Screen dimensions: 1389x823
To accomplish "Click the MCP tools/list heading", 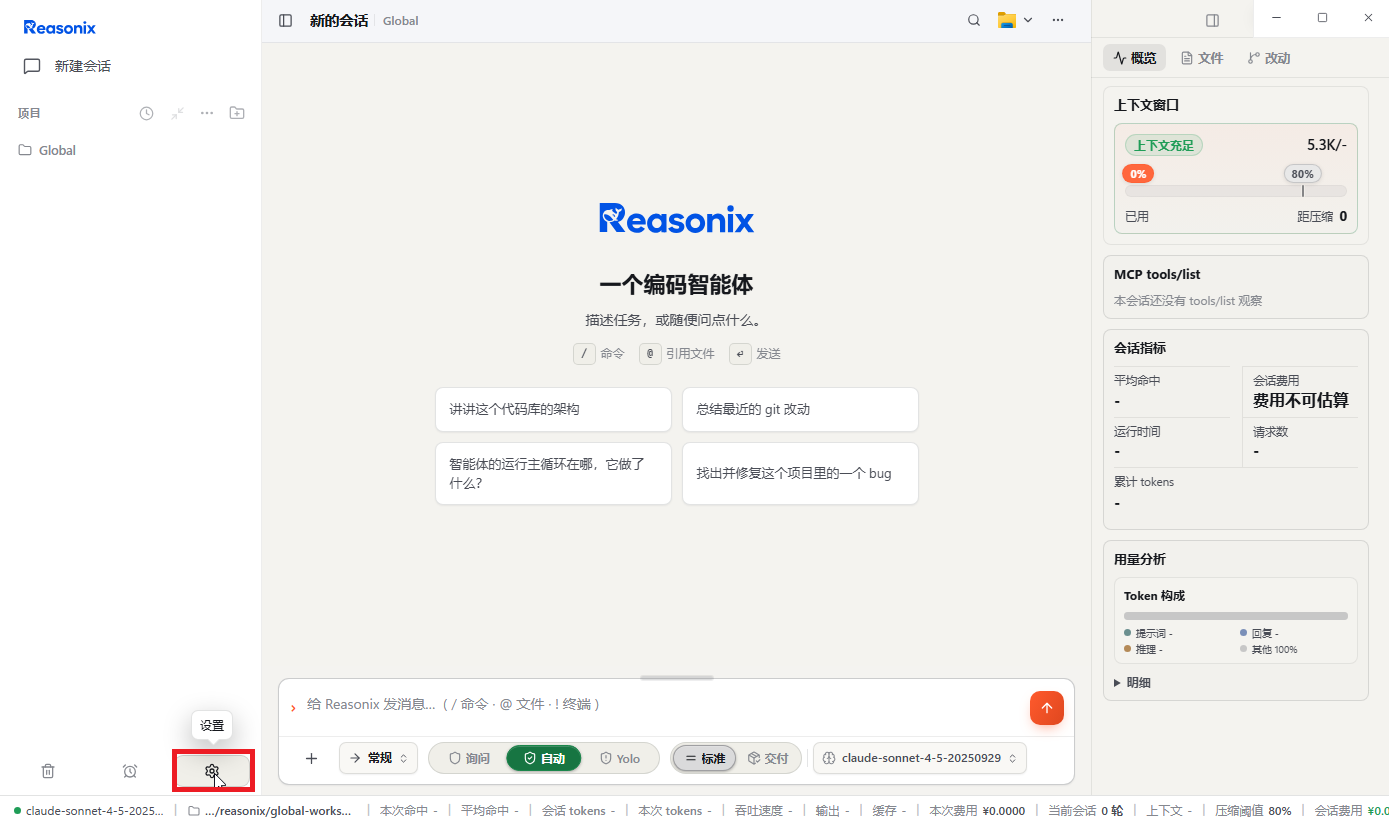I will (1157, 274).
